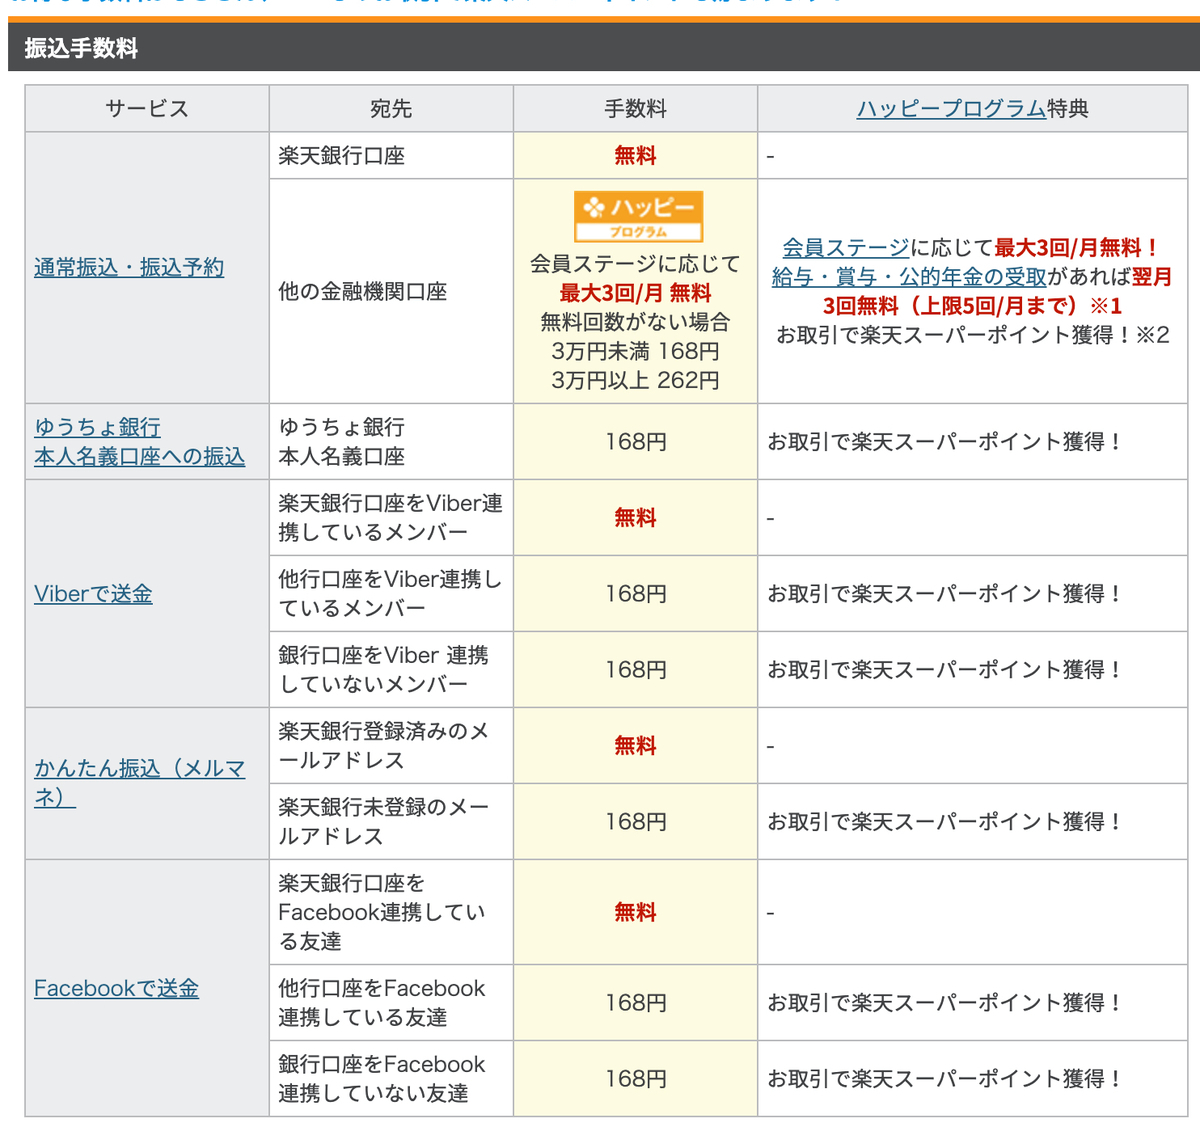This screenshot has width=1200, height=1127.
Task: Click the 3万円以上 262円 text
Action: point(635,380)
